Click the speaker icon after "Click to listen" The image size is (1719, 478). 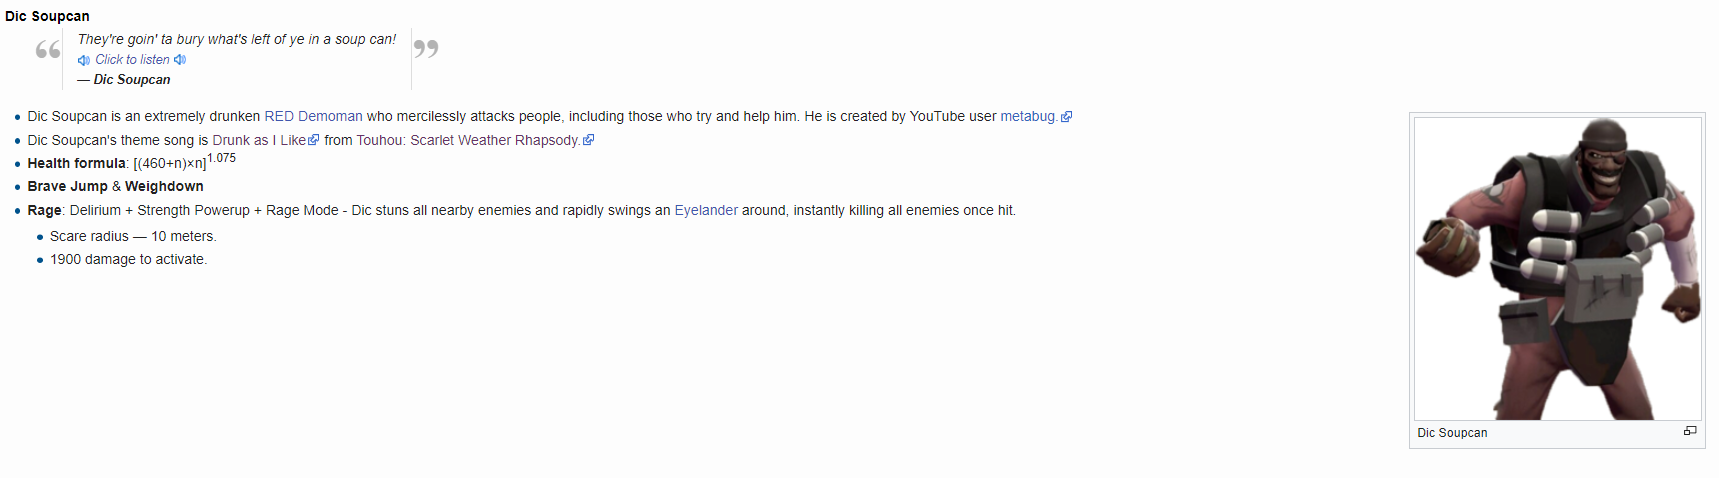tap(180, 60)
